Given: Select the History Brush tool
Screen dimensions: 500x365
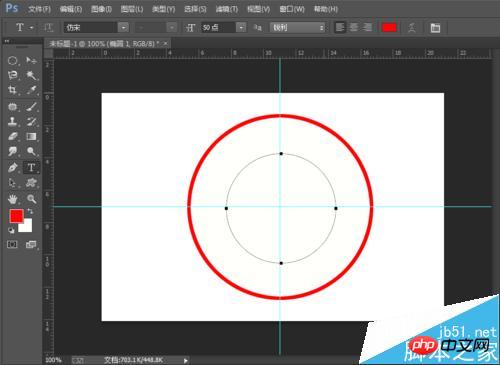Looking at the screenshot, I should (x=31, y=122).
